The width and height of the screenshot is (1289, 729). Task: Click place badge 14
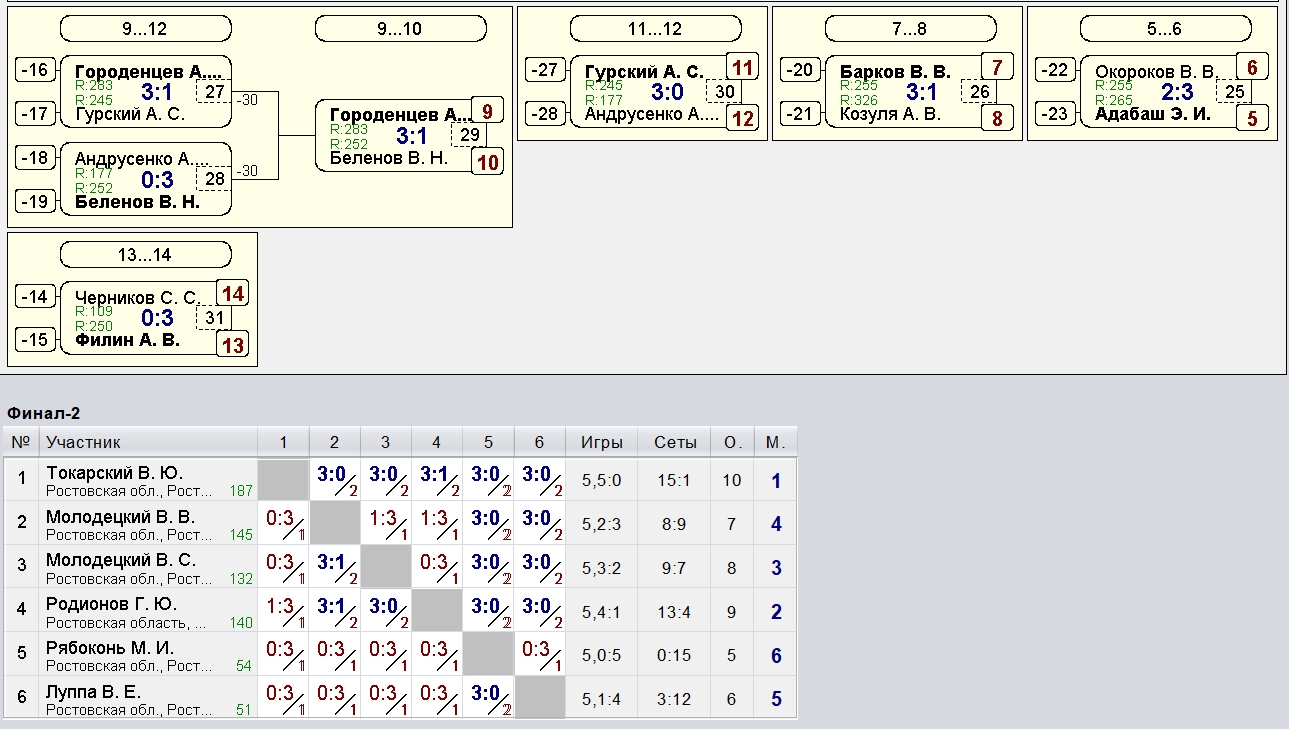point(233,294)
